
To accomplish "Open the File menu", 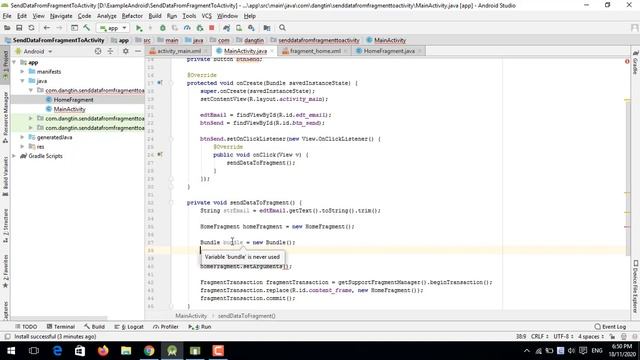I will [x=7, y=16].
